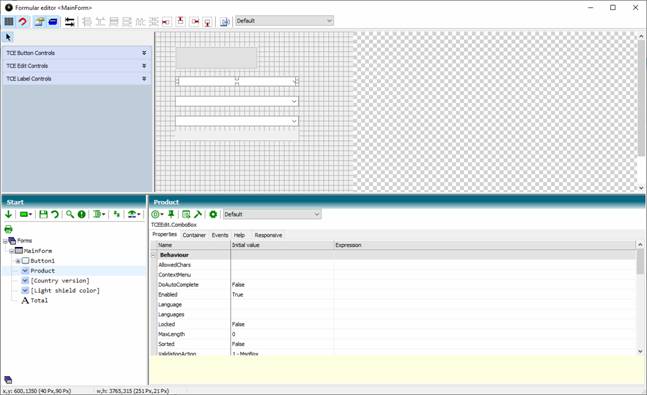Click the green hammer tool icon

[198, 214]
